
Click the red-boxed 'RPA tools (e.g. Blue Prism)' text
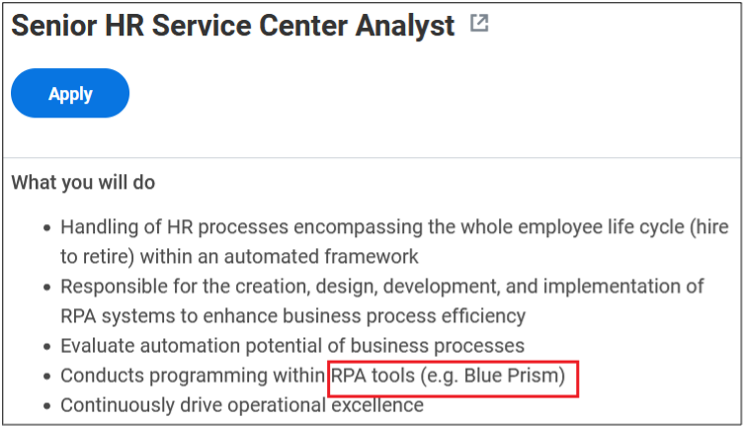[x=448, y=376]
